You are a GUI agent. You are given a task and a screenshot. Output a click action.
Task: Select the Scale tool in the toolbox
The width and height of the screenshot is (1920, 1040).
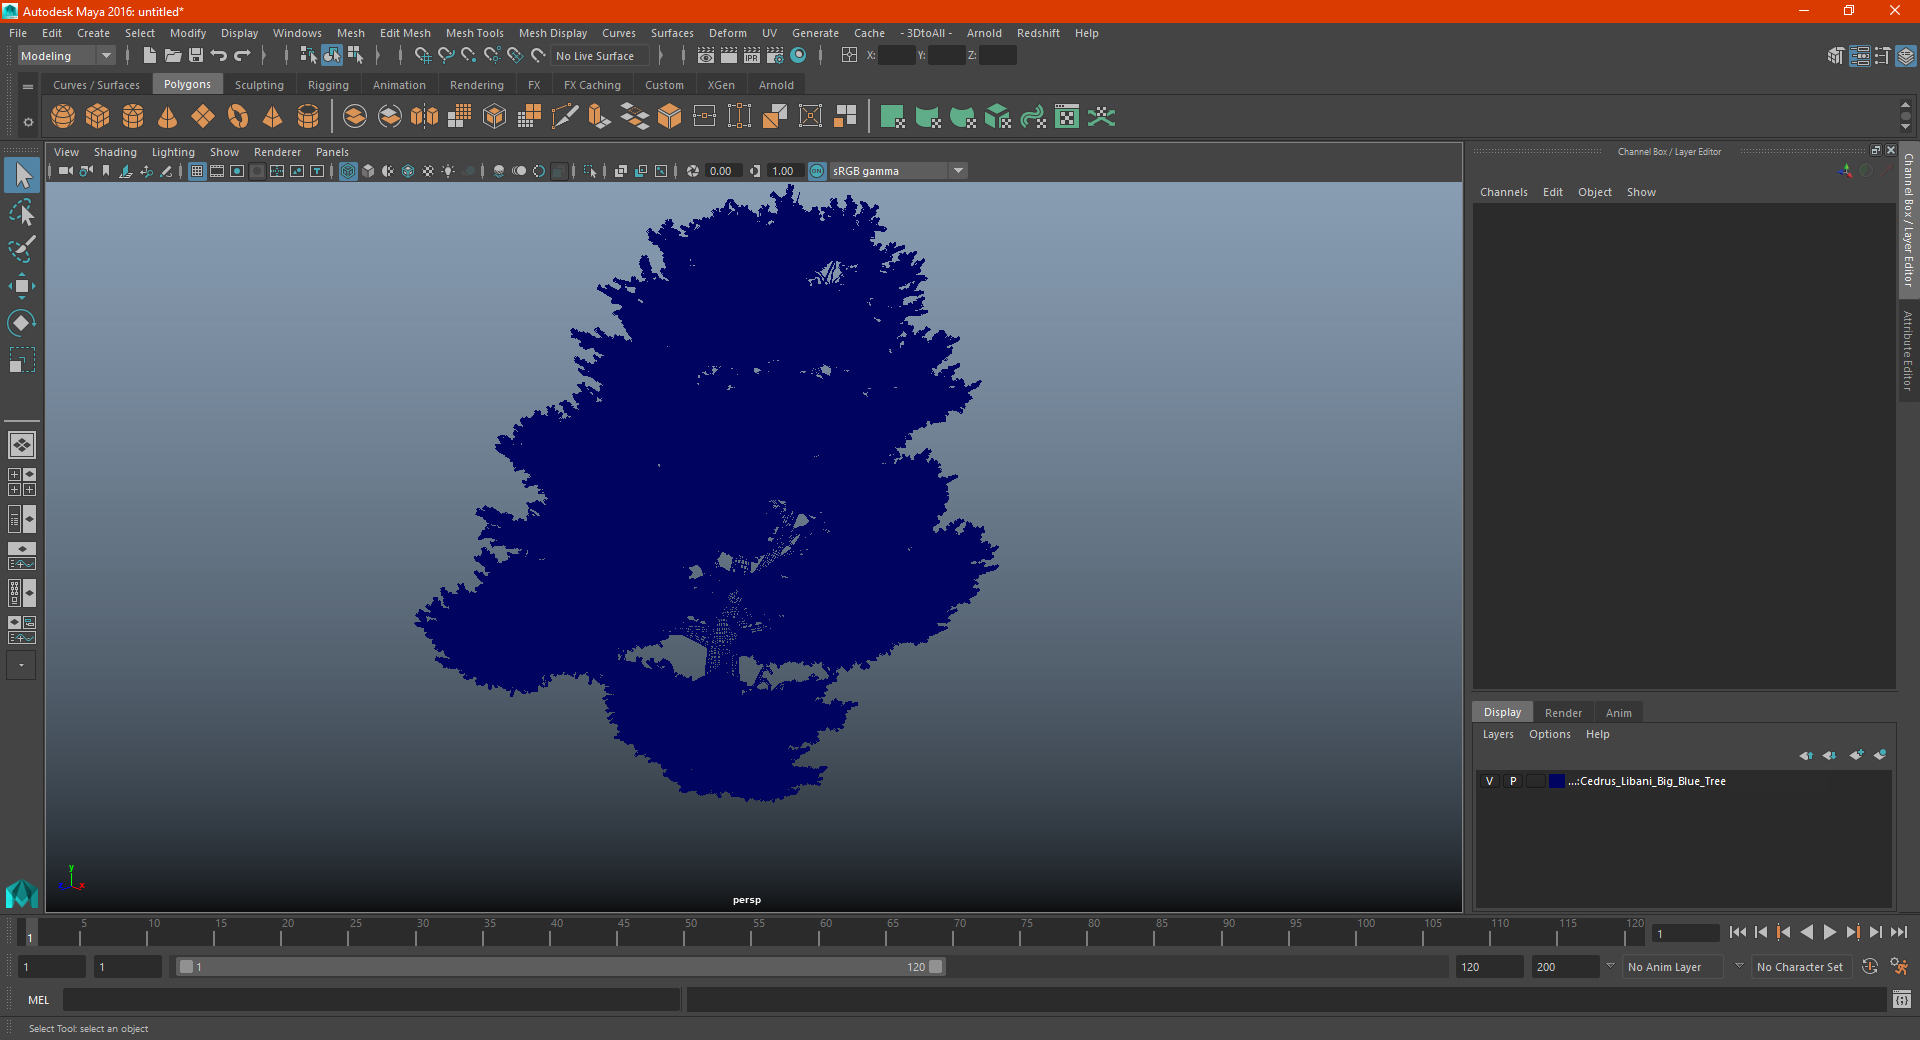[x=21, y=359]
